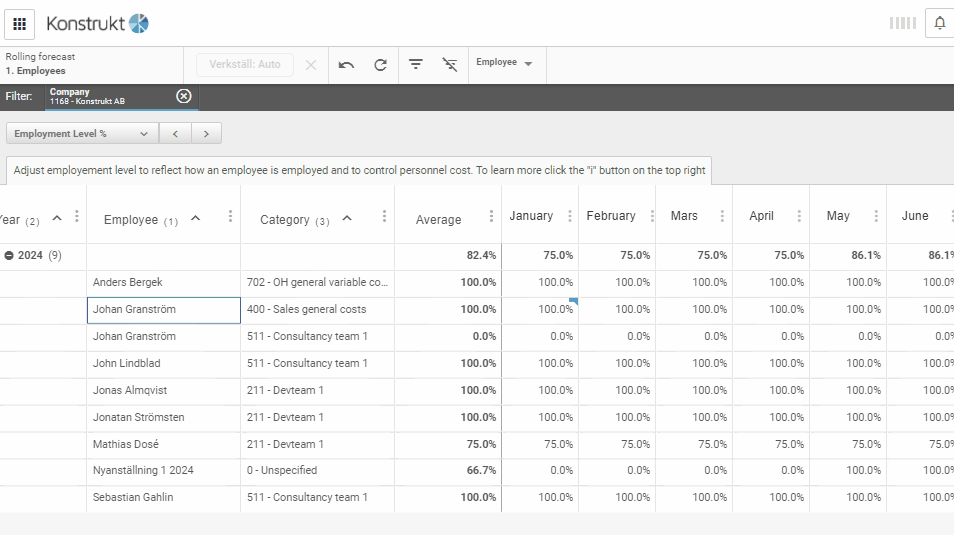Open the Employee dropdown in toolbar

coord(505,63)
